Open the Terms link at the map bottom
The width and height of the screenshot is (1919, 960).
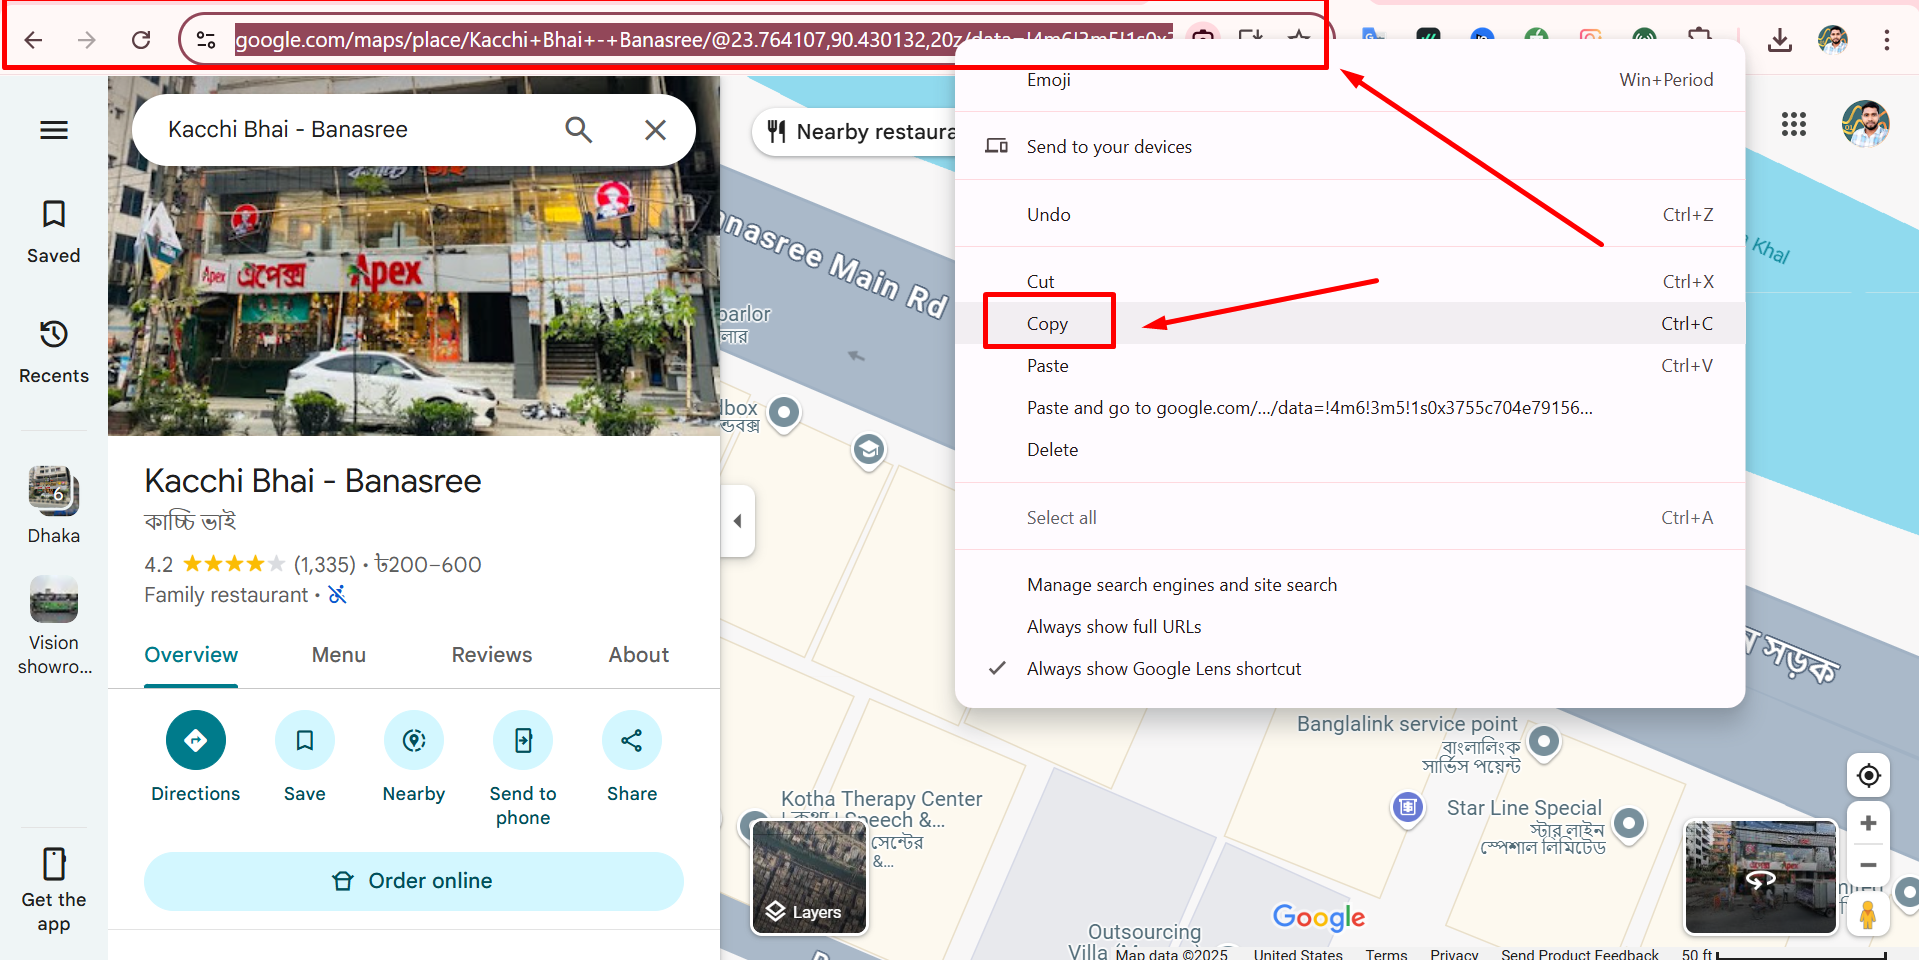[1386, 954]
